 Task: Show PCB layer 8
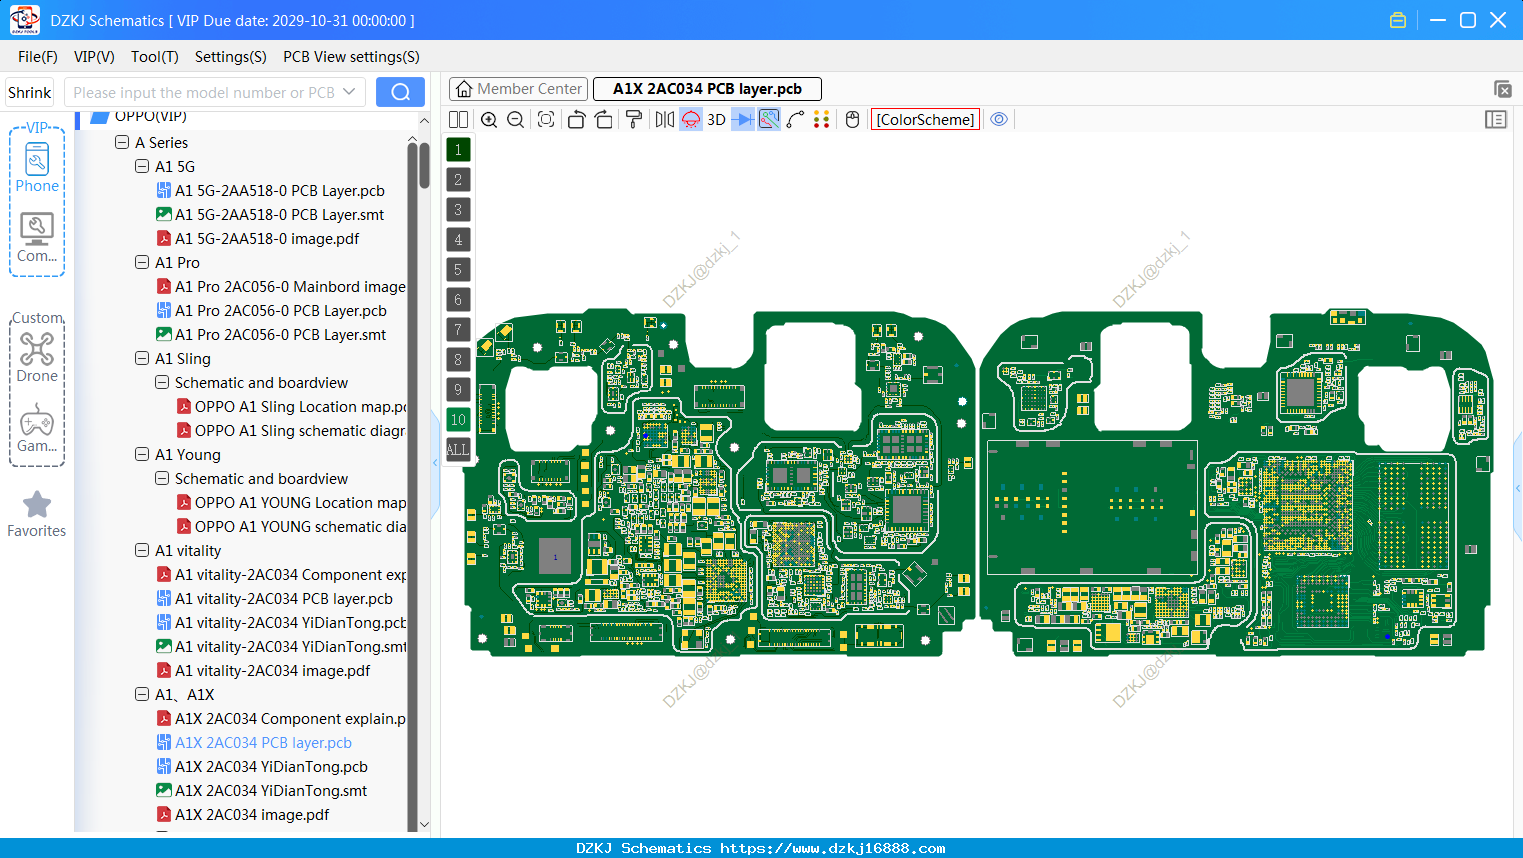click(458, 359)
